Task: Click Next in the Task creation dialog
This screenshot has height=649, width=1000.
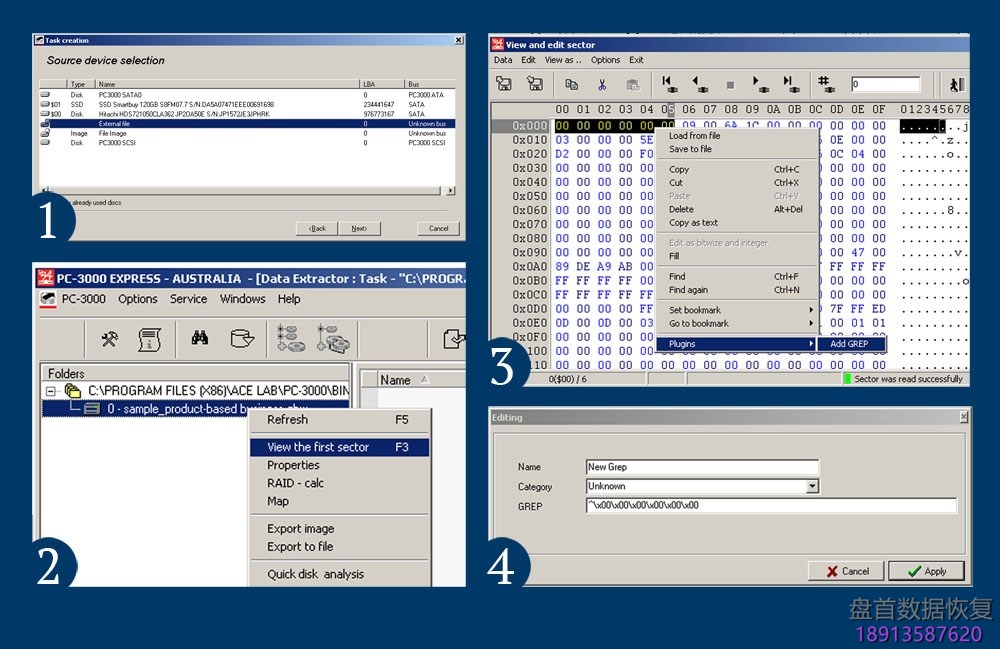Action: (x=358, y=228)
